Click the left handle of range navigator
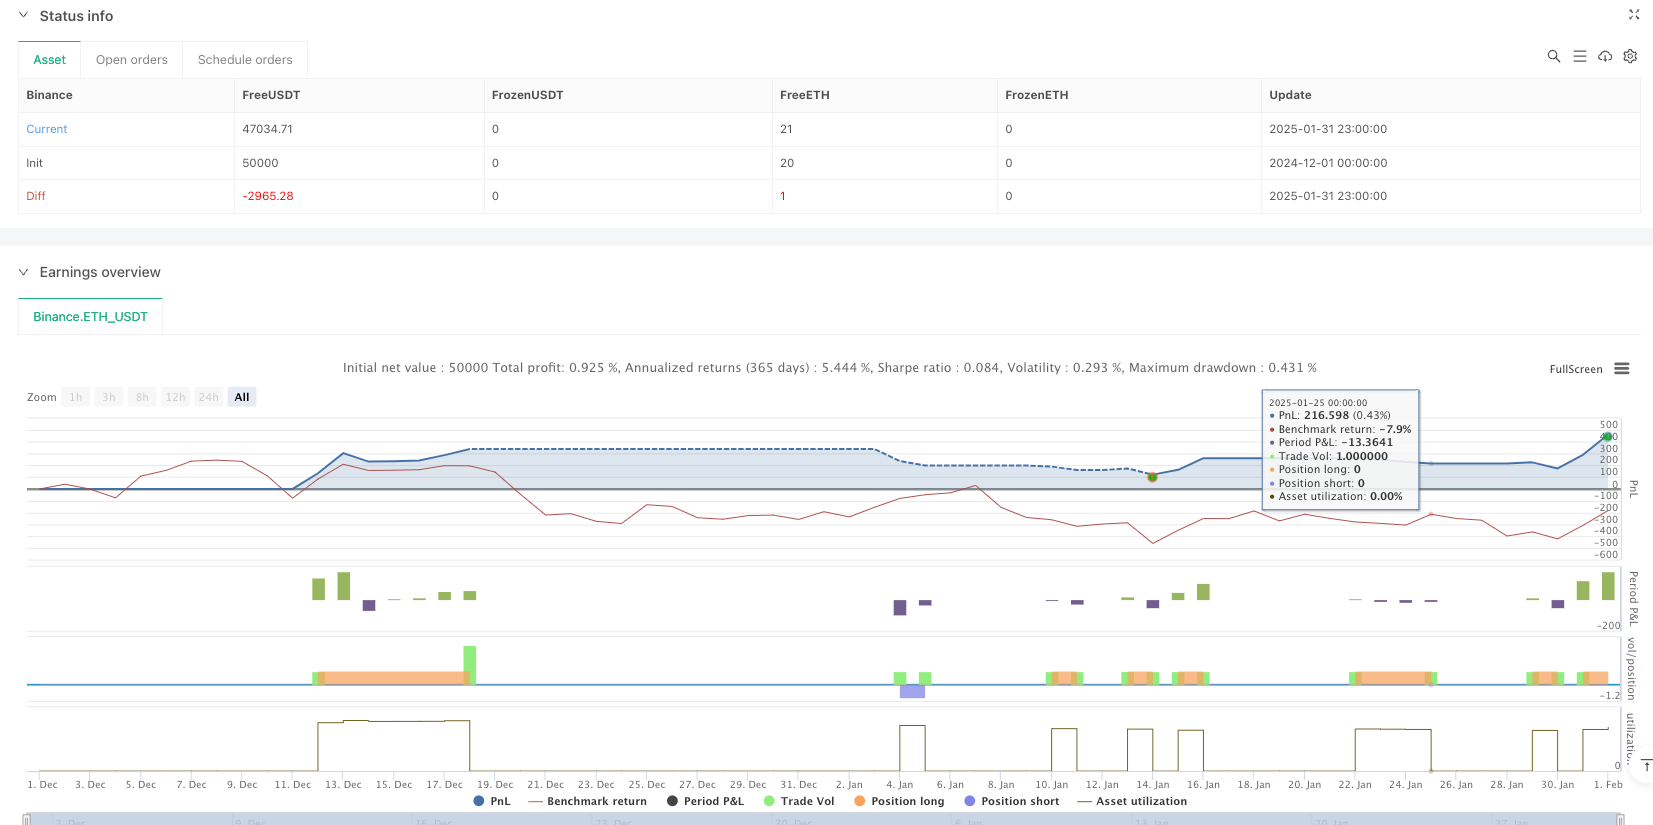Image resolution: width=1653 pixels, height=825 pixels. (x=27, y=820)
